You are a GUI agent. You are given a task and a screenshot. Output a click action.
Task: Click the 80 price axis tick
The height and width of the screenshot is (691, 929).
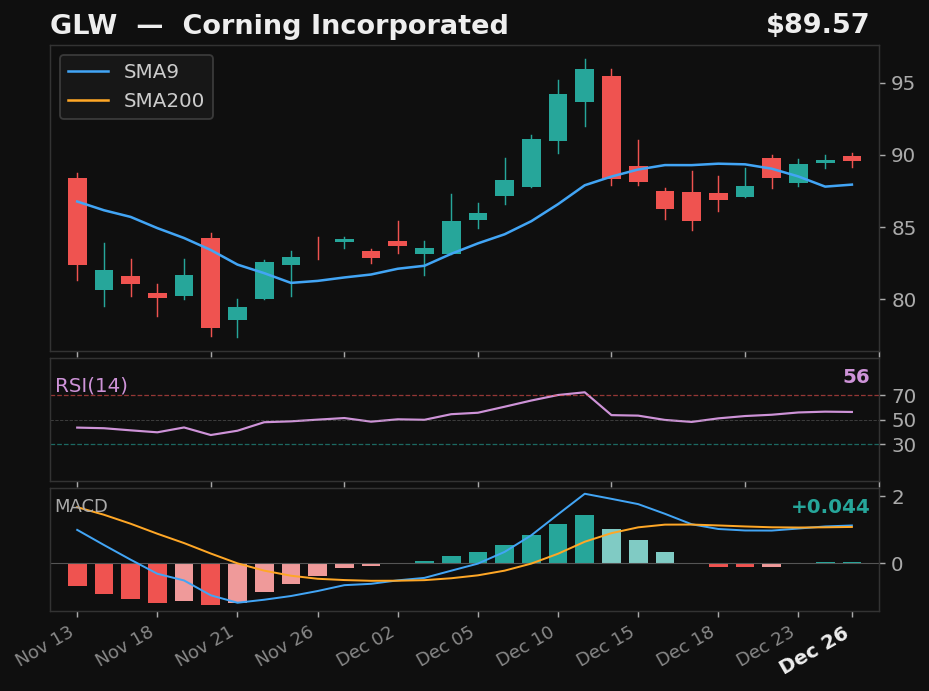902,300
